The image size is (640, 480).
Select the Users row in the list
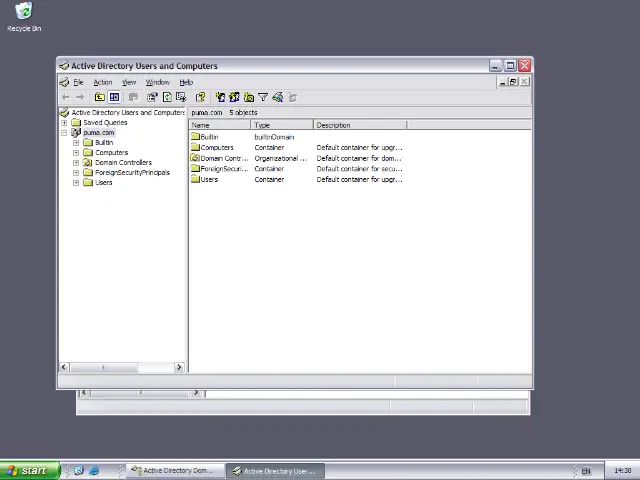coord(204,179)
